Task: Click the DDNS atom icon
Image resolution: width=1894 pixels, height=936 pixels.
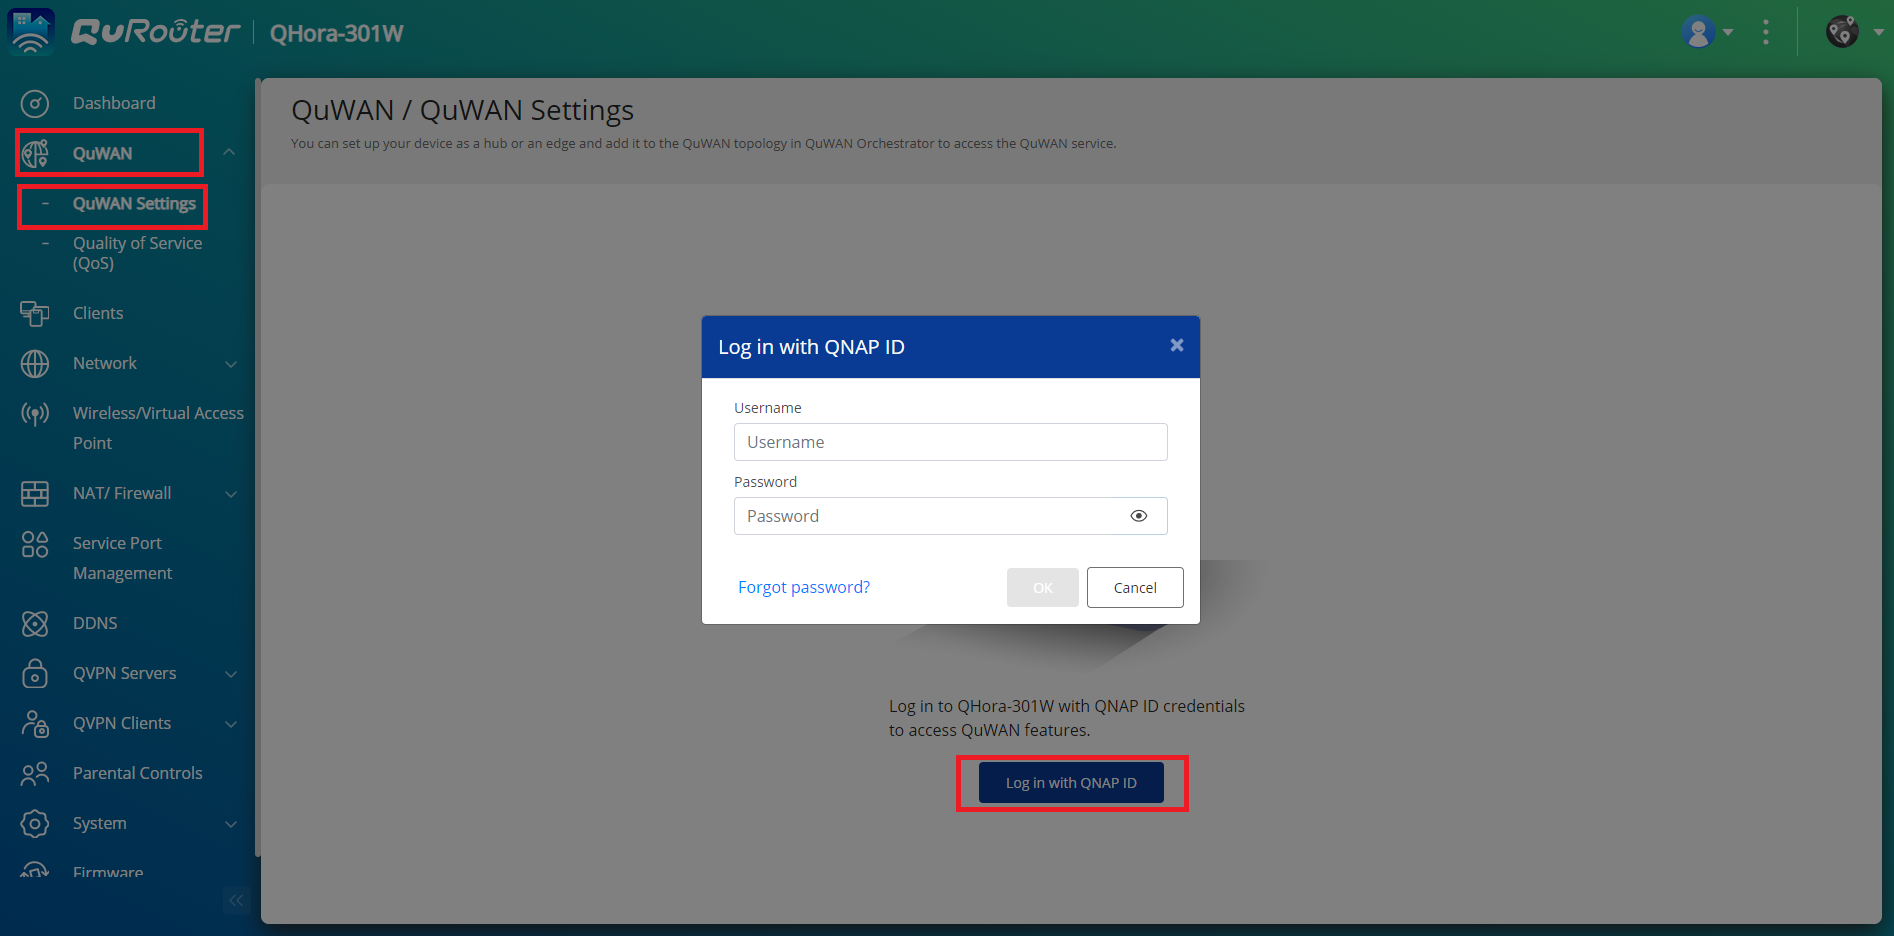Action: (35, 623)
